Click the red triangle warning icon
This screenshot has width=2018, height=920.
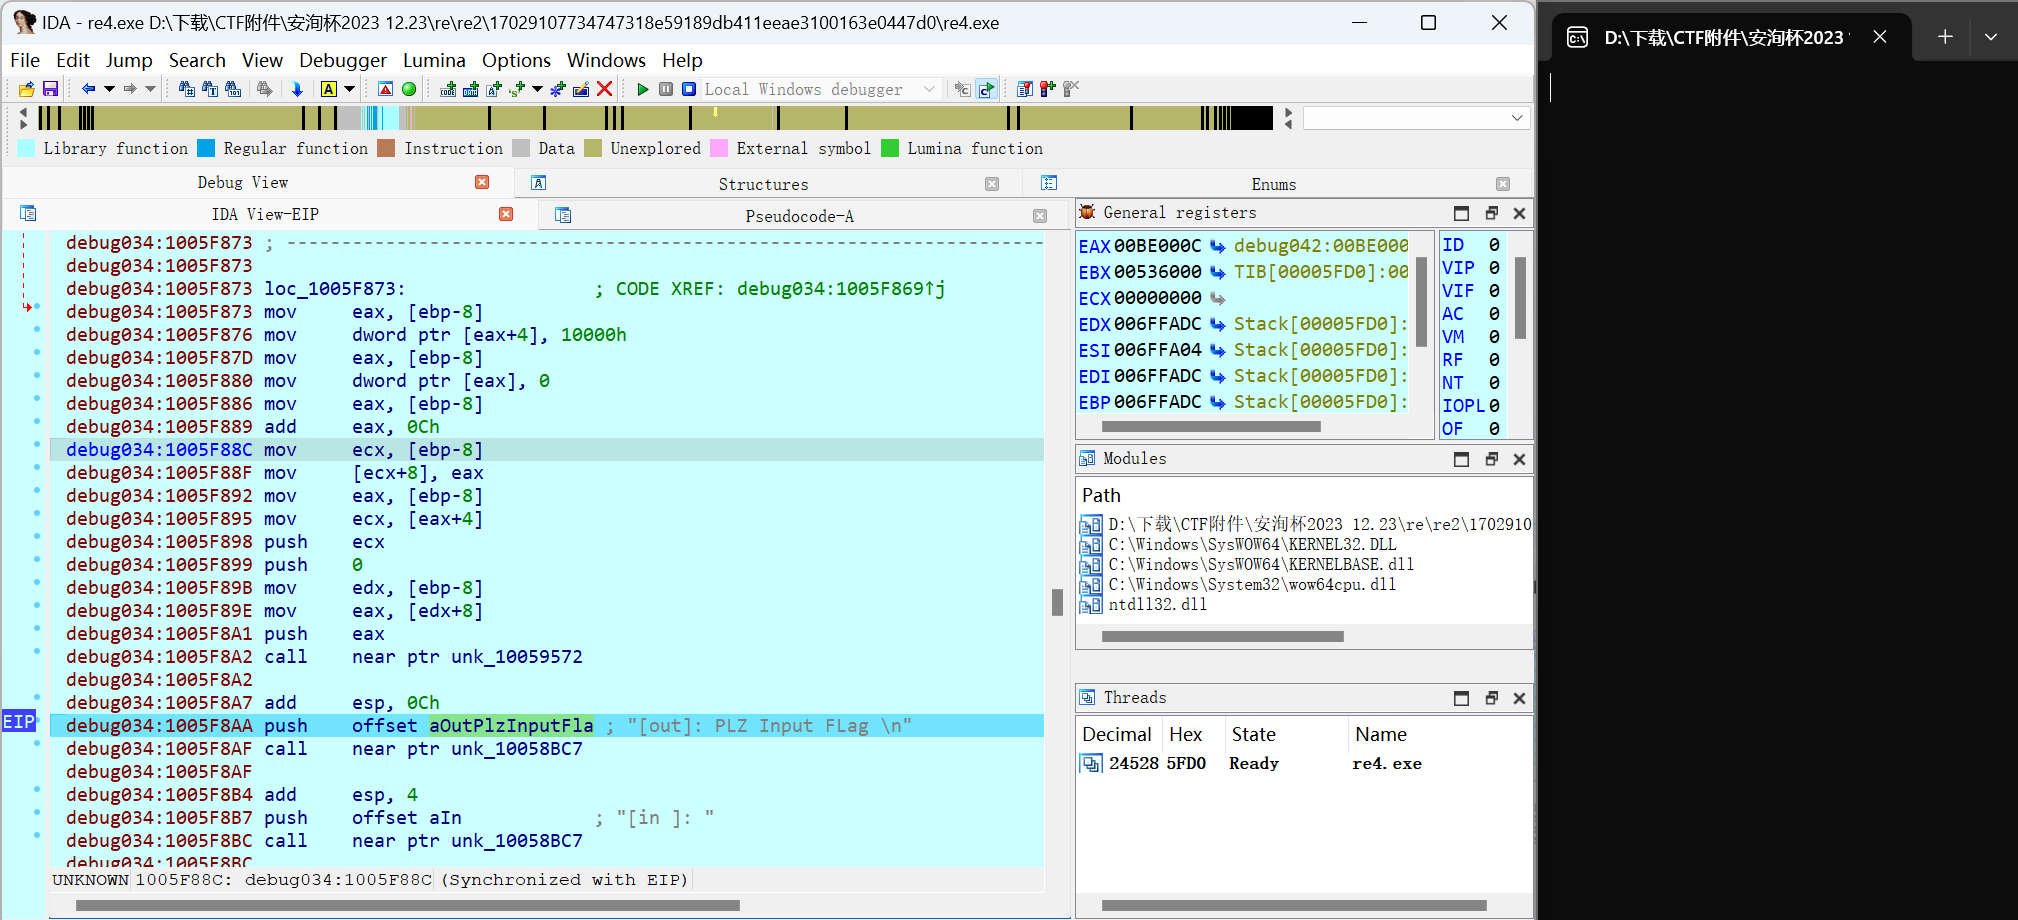[x=385, y=89]
